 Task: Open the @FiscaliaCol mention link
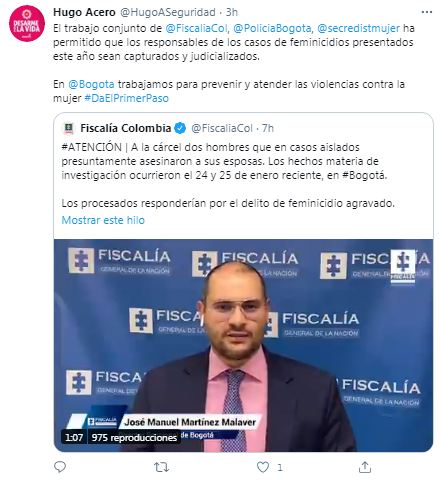tap(196, 28)
